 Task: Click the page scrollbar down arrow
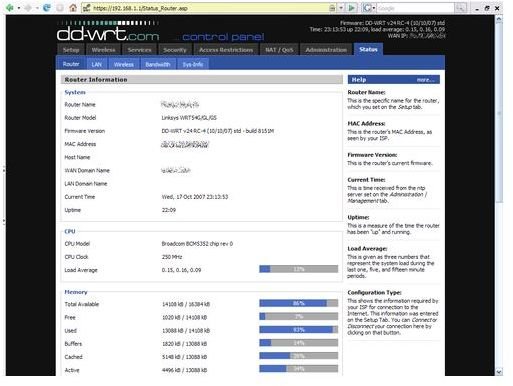[x=499, y=371]
